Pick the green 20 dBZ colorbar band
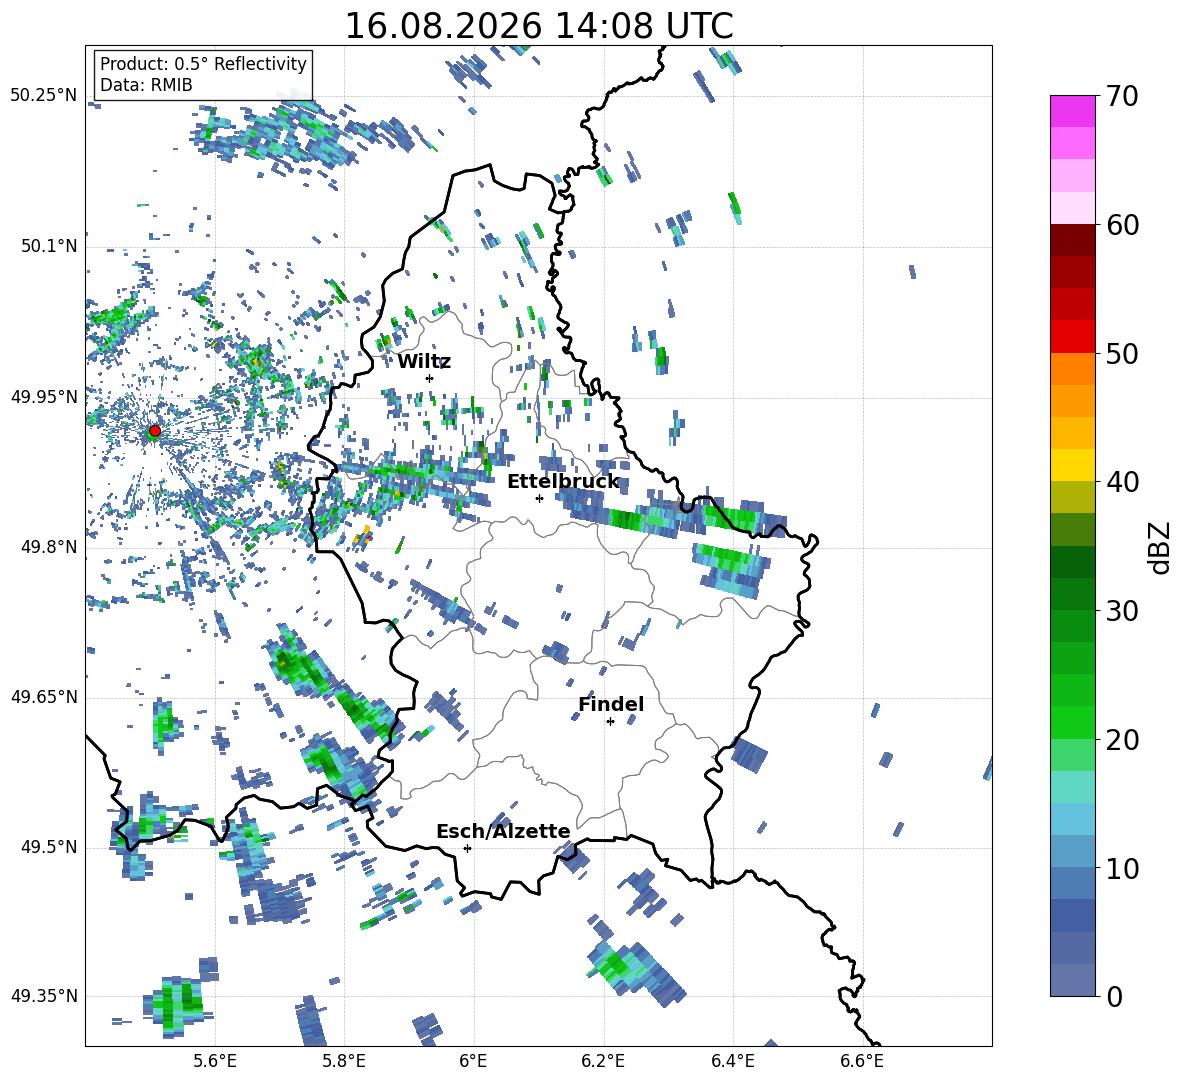The width and height of the screenshot is (1184, 1081). click(x=1072, y=722)
